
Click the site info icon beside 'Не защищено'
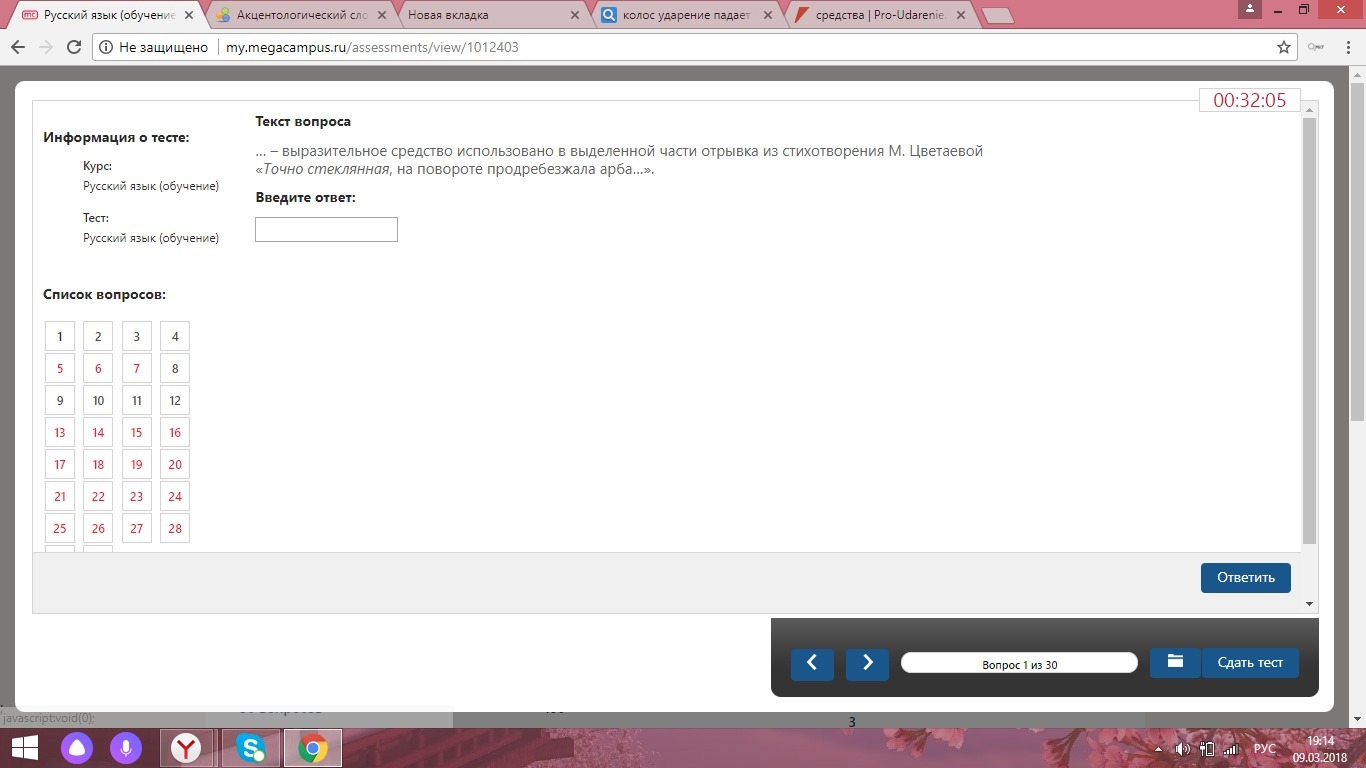[106, 47]
